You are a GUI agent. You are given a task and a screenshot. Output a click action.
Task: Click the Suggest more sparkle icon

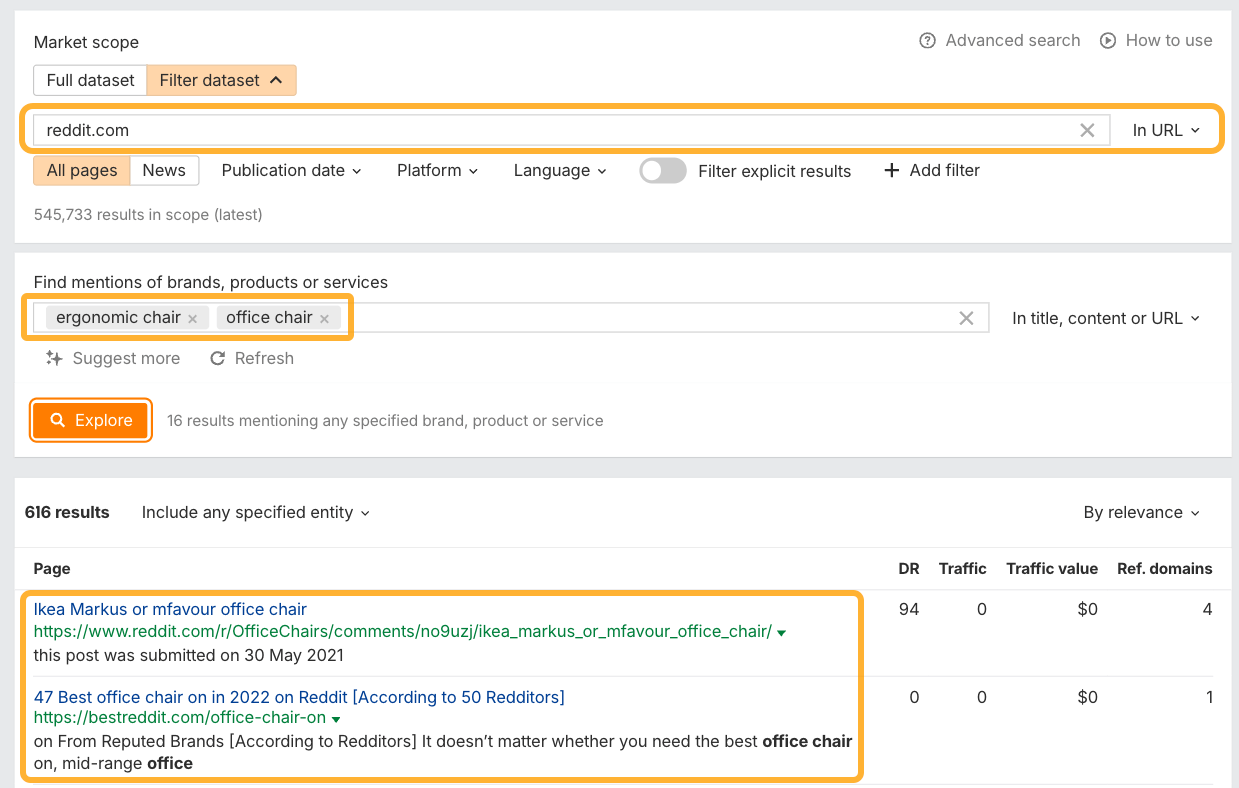pos(54,358)
